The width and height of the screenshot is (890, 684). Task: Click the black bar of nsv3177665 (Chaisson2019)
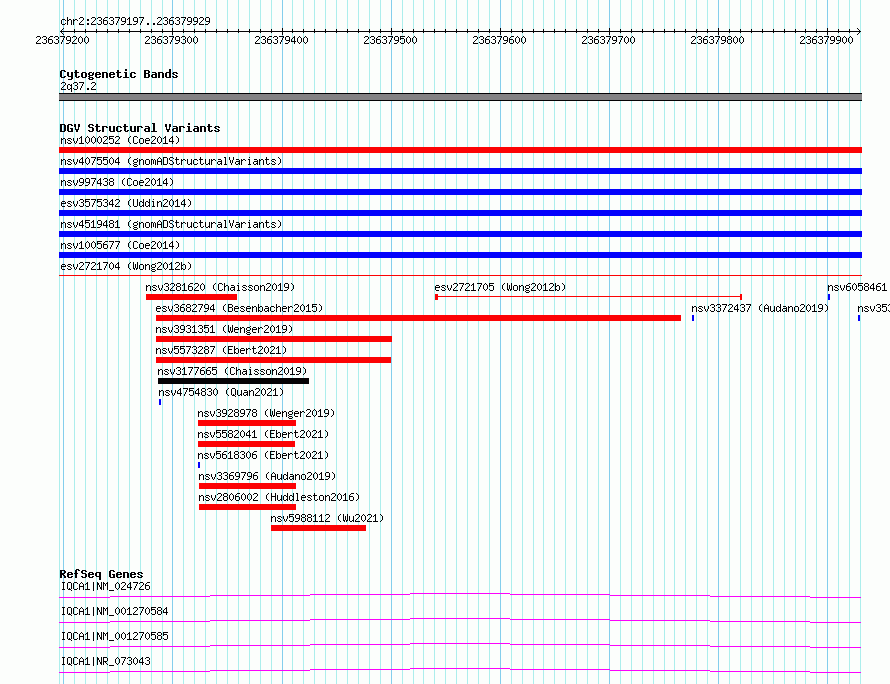233,381
